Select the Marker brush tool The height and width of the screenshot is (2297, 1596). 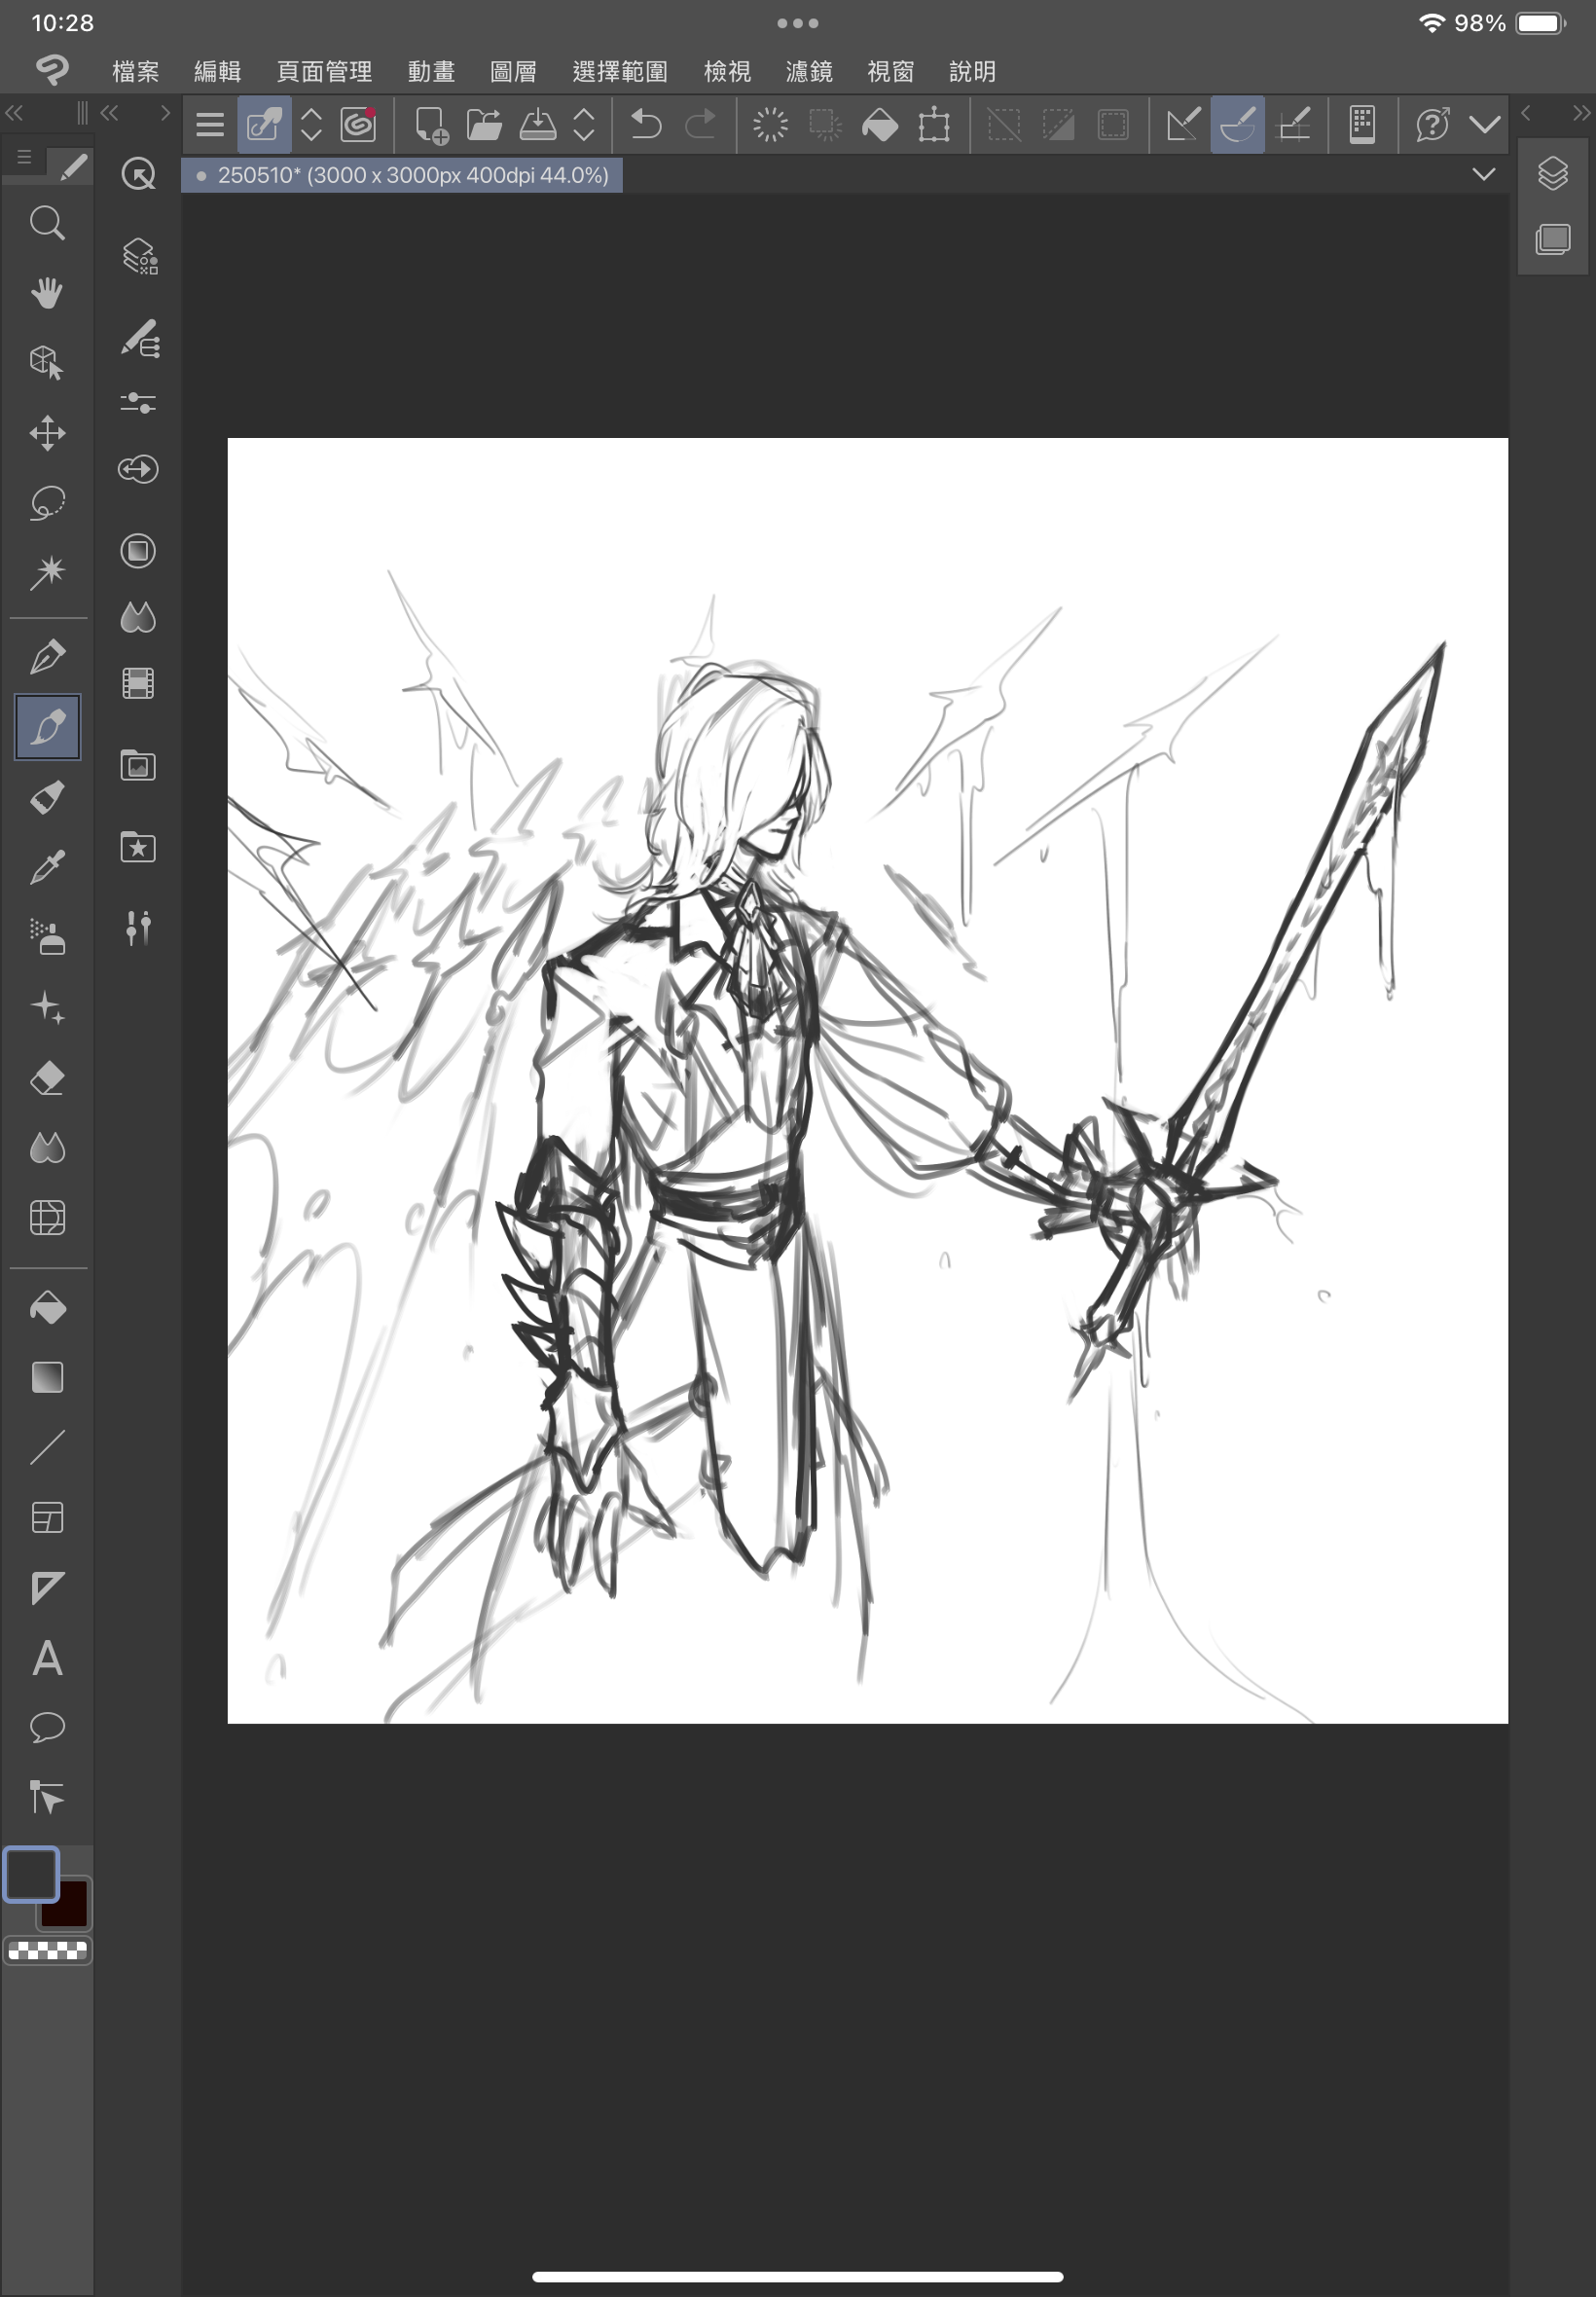click(x=47, y=797)
